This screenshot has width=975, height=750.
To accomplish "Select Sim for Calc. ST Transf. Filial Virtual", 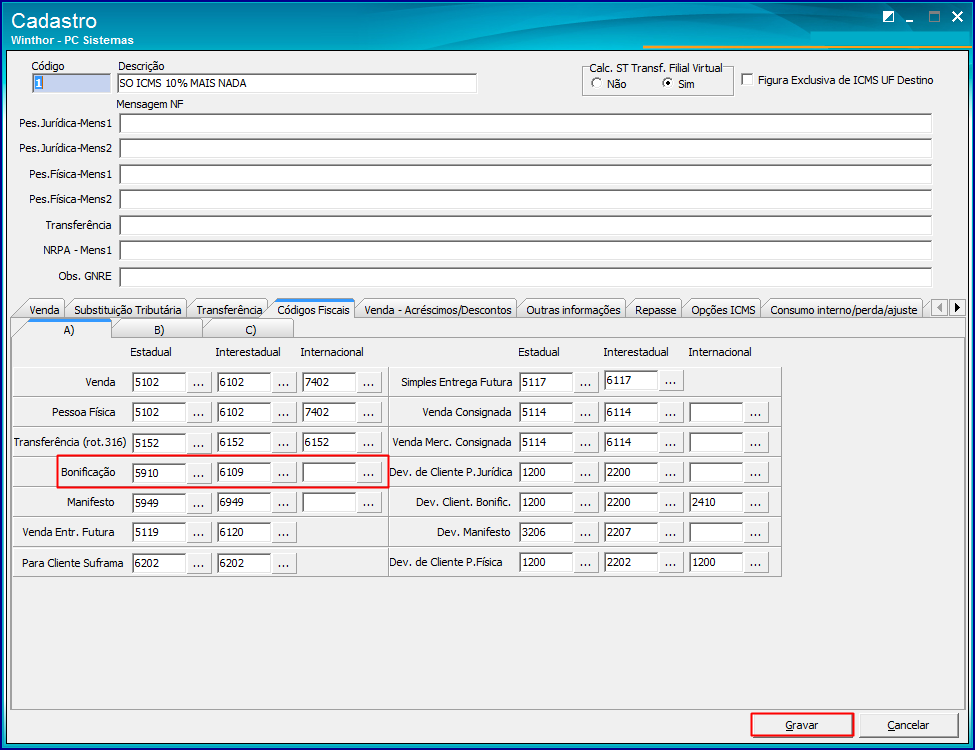I will 678,83.
